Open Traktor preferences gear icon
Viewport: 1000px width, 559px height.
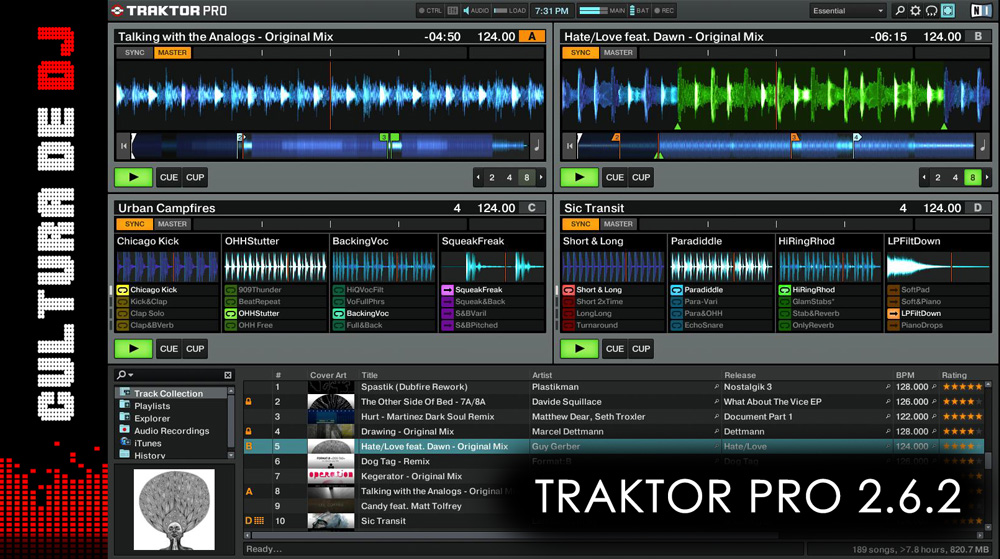[915, 11]
